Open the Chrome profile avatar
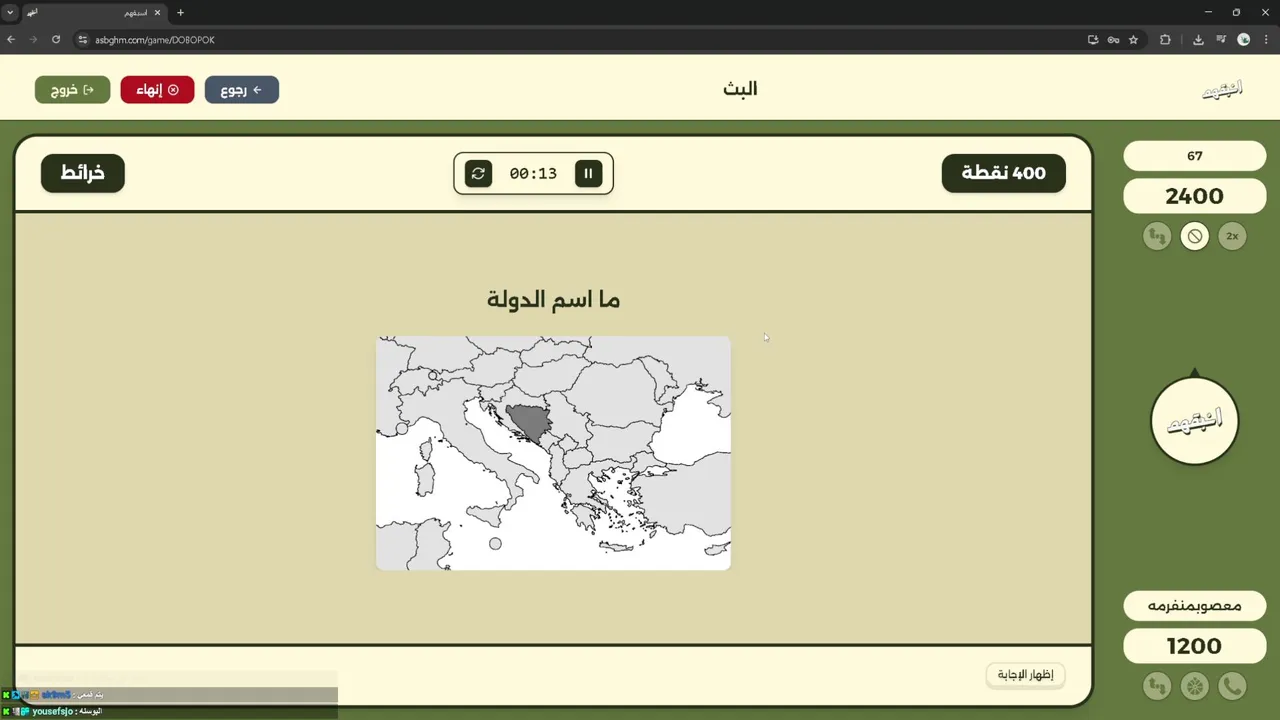The image size is (1280, 720). pyautogui.click(x=1244, y=40)
